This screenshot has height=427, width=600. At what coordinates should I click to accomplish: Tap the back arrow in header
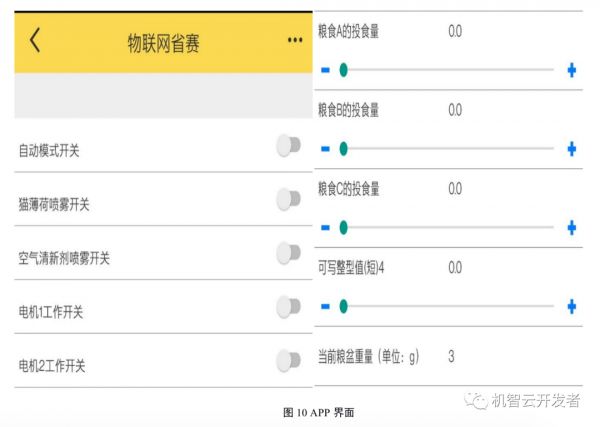point(35,40)
